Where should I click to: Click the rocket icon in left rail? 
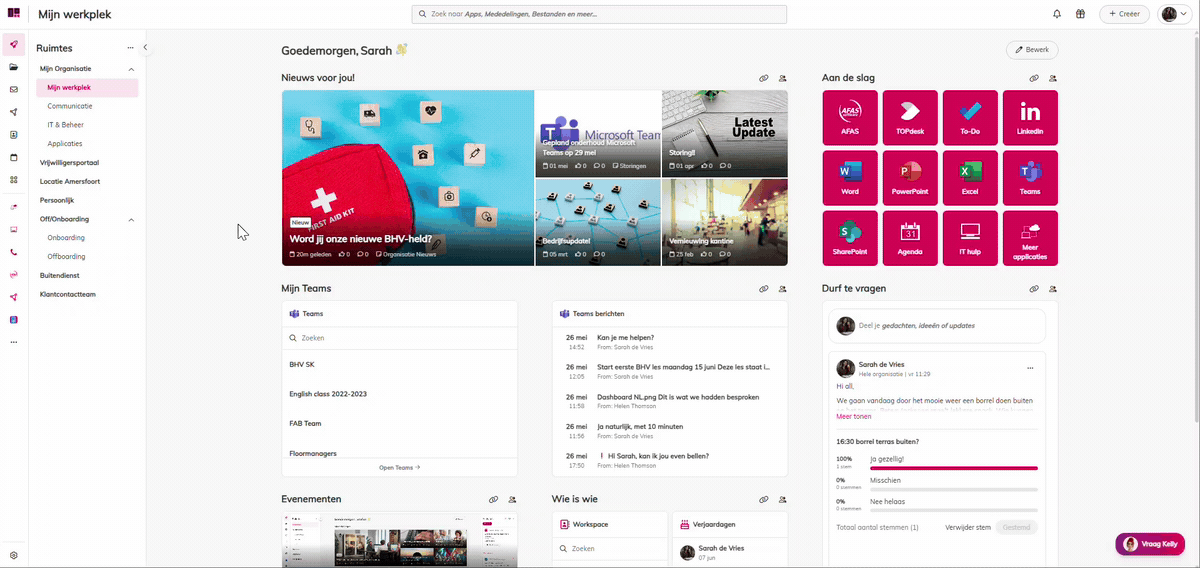14,45
